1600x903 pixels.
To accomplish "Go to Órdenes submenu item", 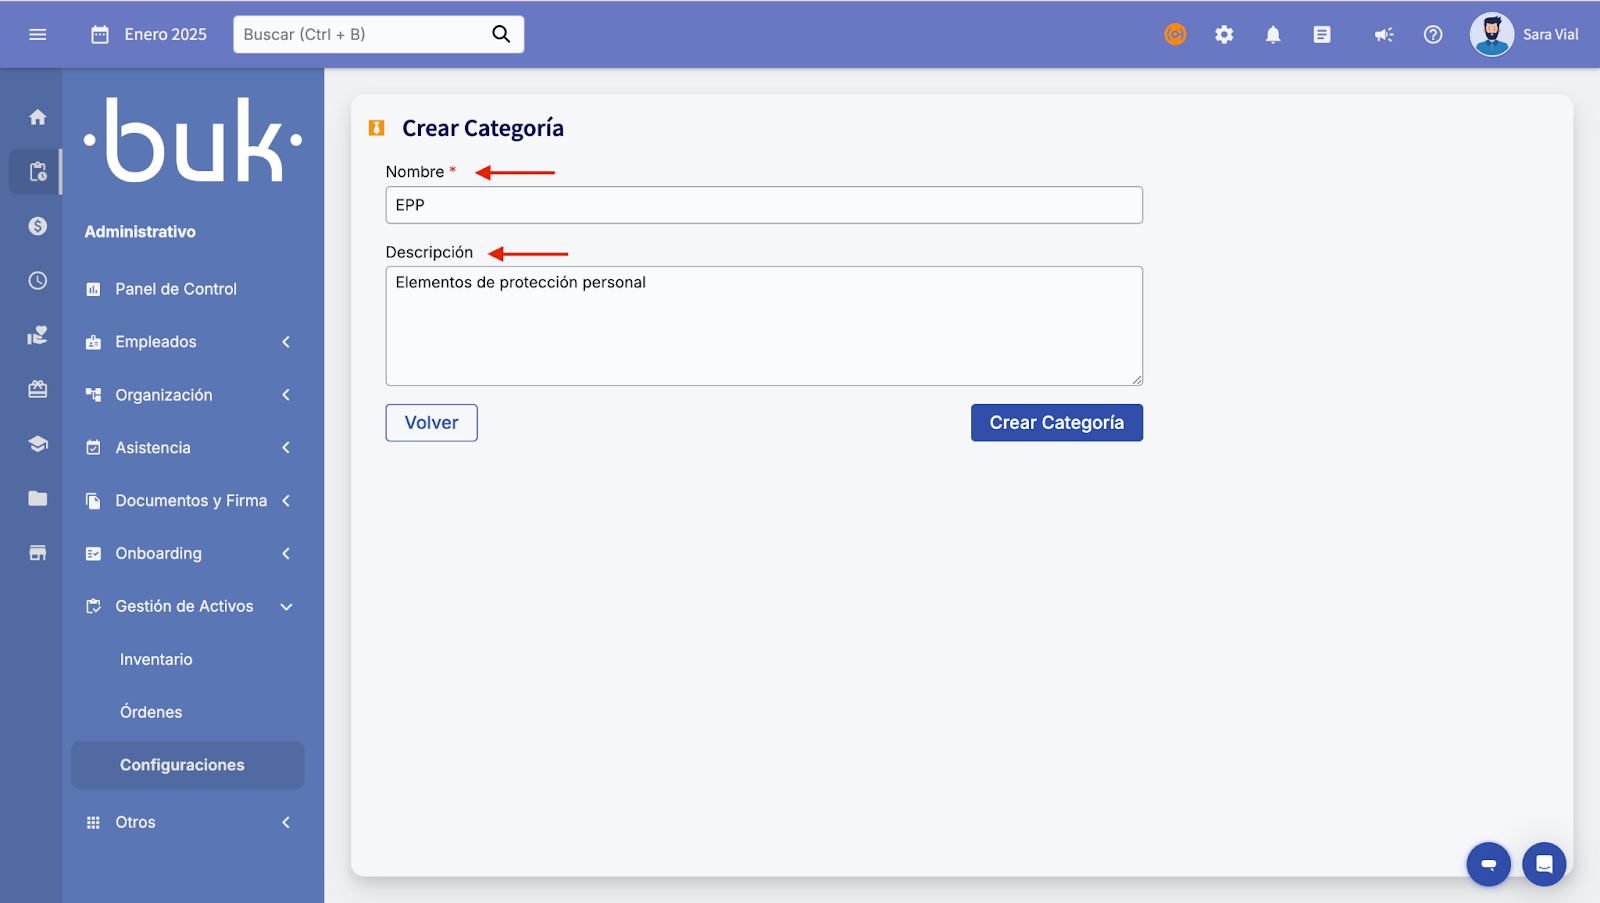I will tap(151, 712).
